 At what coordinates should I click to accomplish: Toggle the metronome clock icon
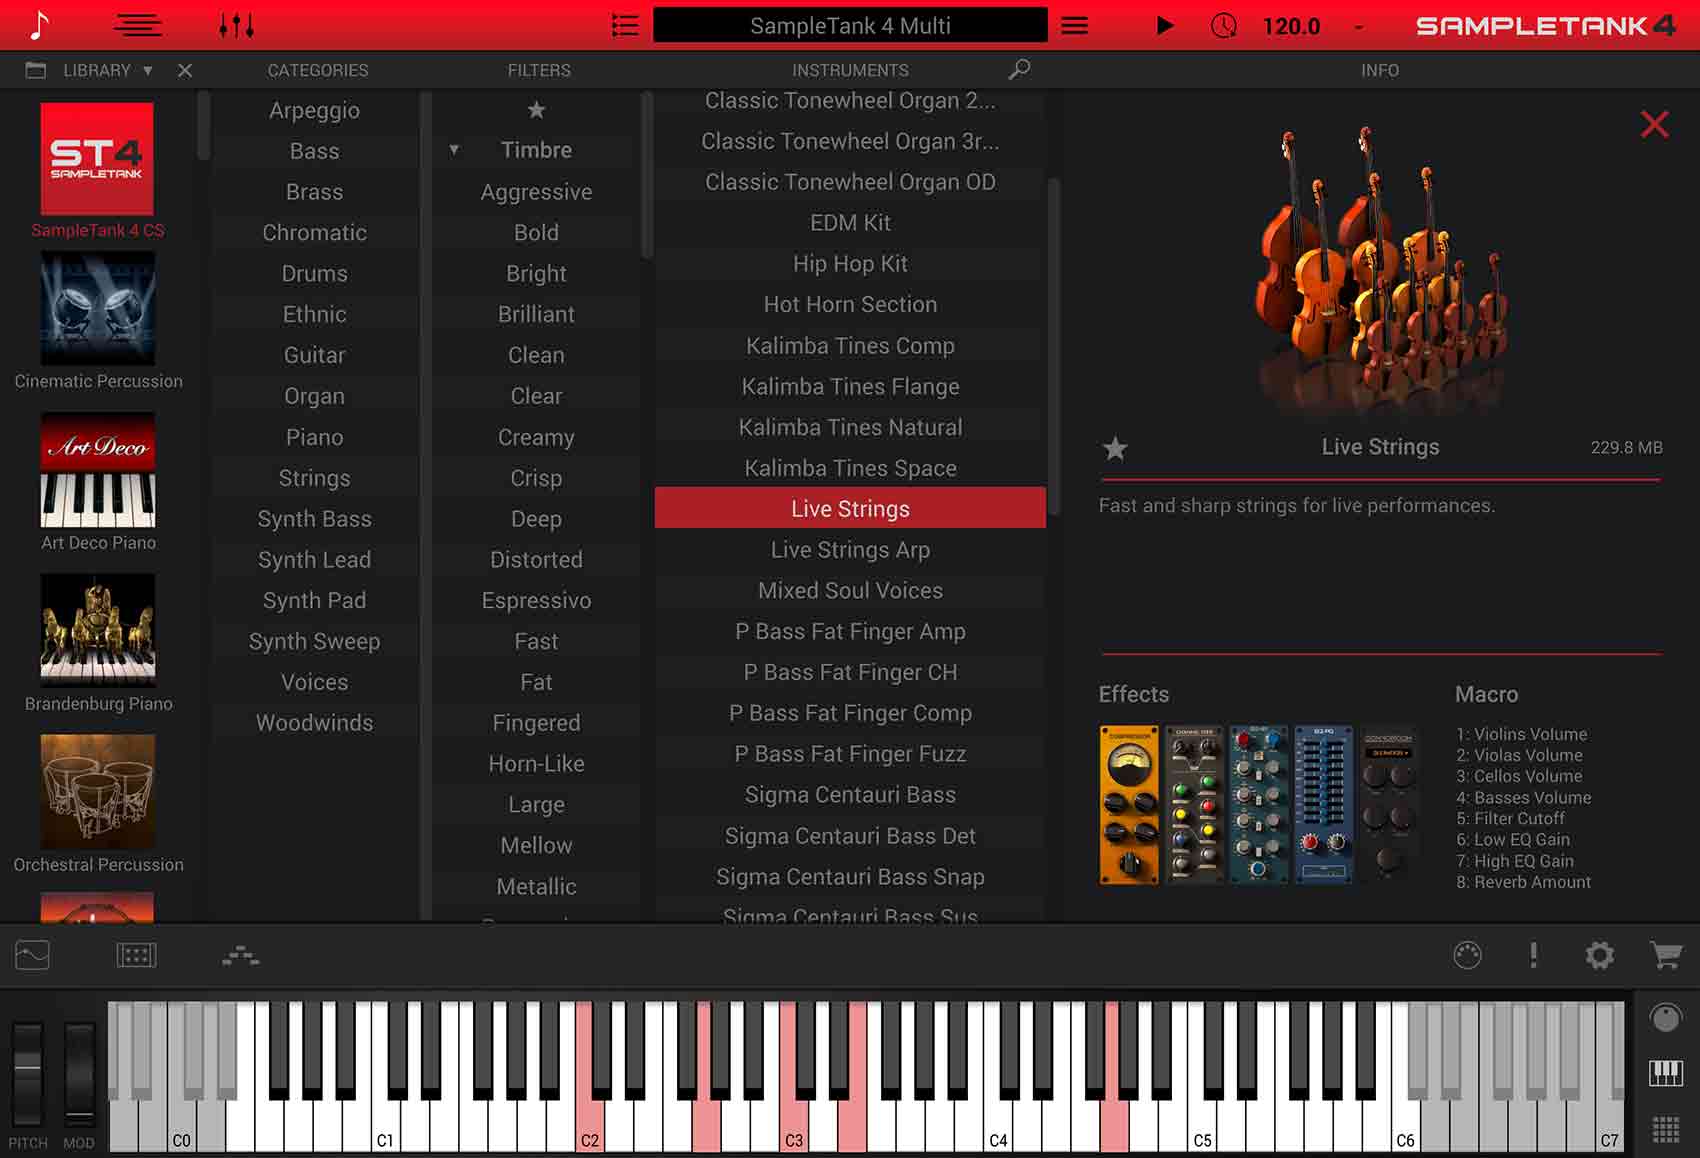1224,25
